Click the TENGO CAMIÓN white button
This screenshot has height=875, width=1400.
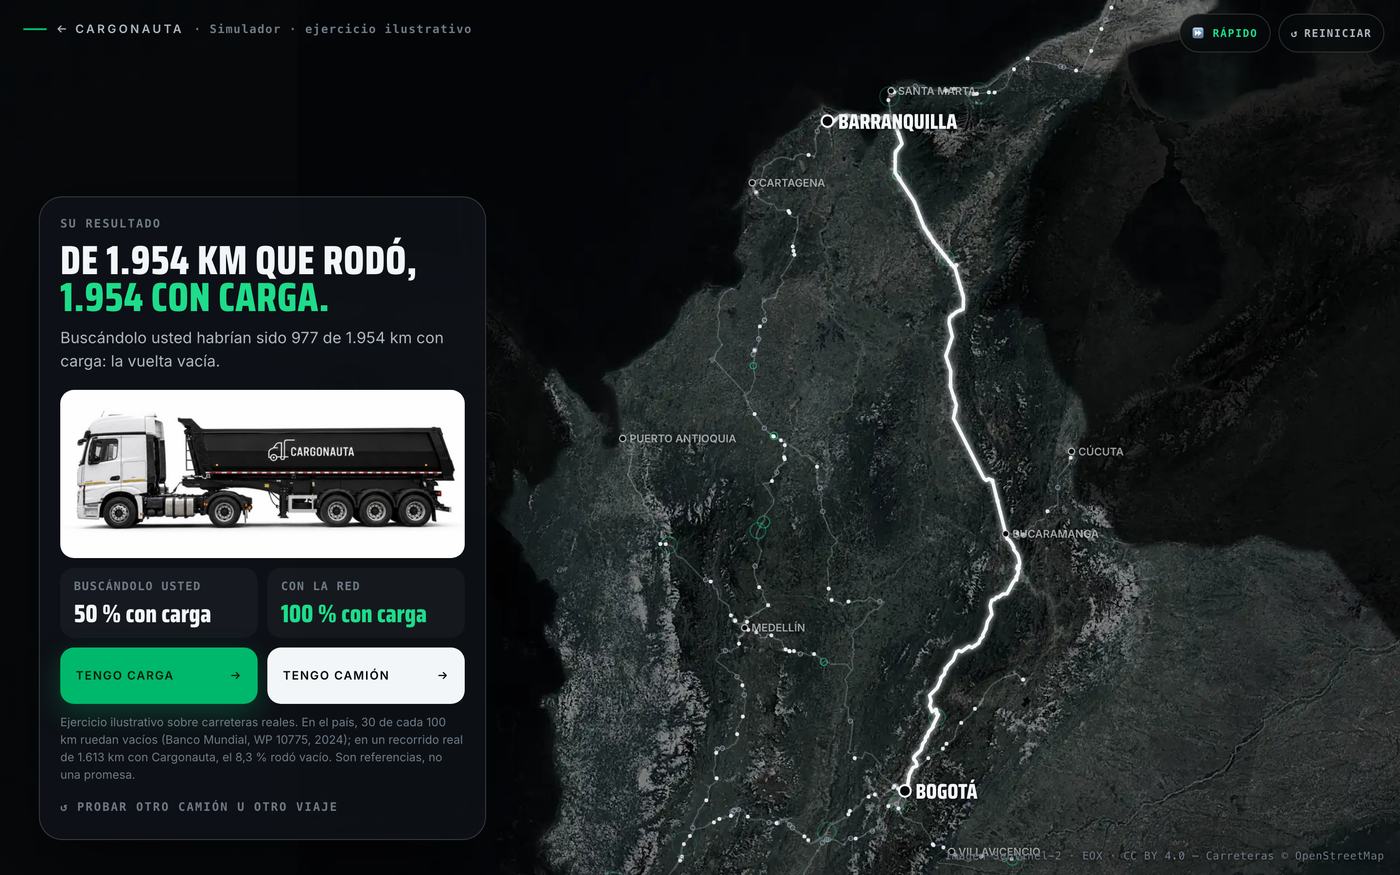tap(366, 676)
